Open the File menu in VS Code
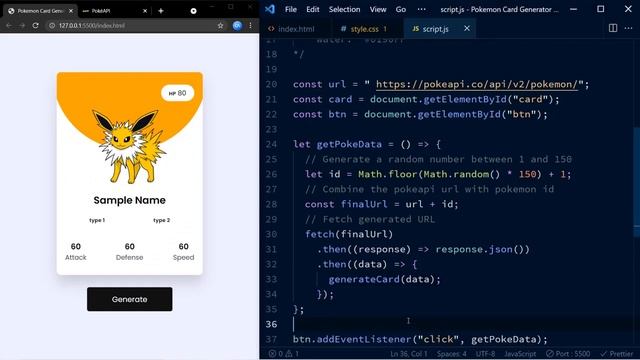The image size is (640, 360). [291, 9]
